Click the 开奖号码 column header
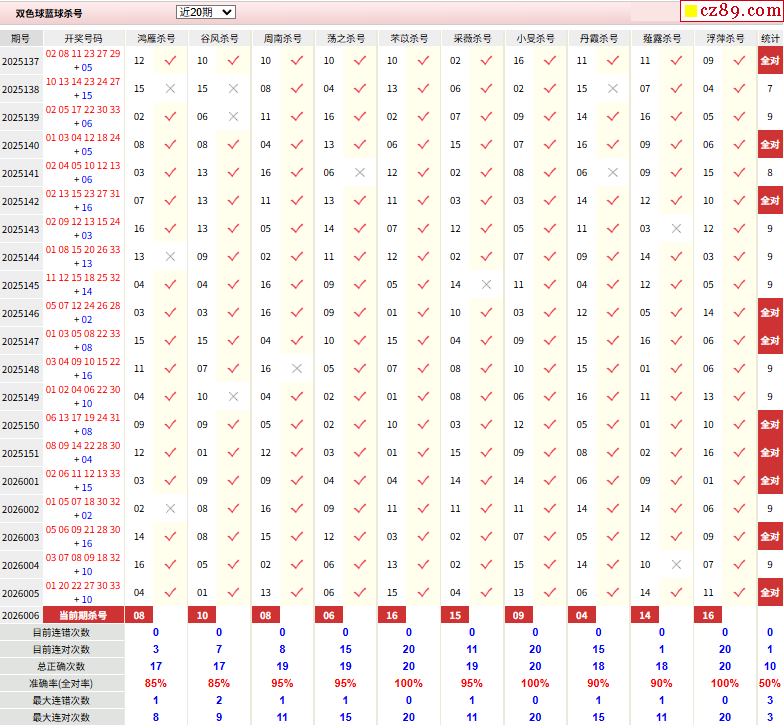The width and height of the screenshot is (784, 728). point(82,38)
